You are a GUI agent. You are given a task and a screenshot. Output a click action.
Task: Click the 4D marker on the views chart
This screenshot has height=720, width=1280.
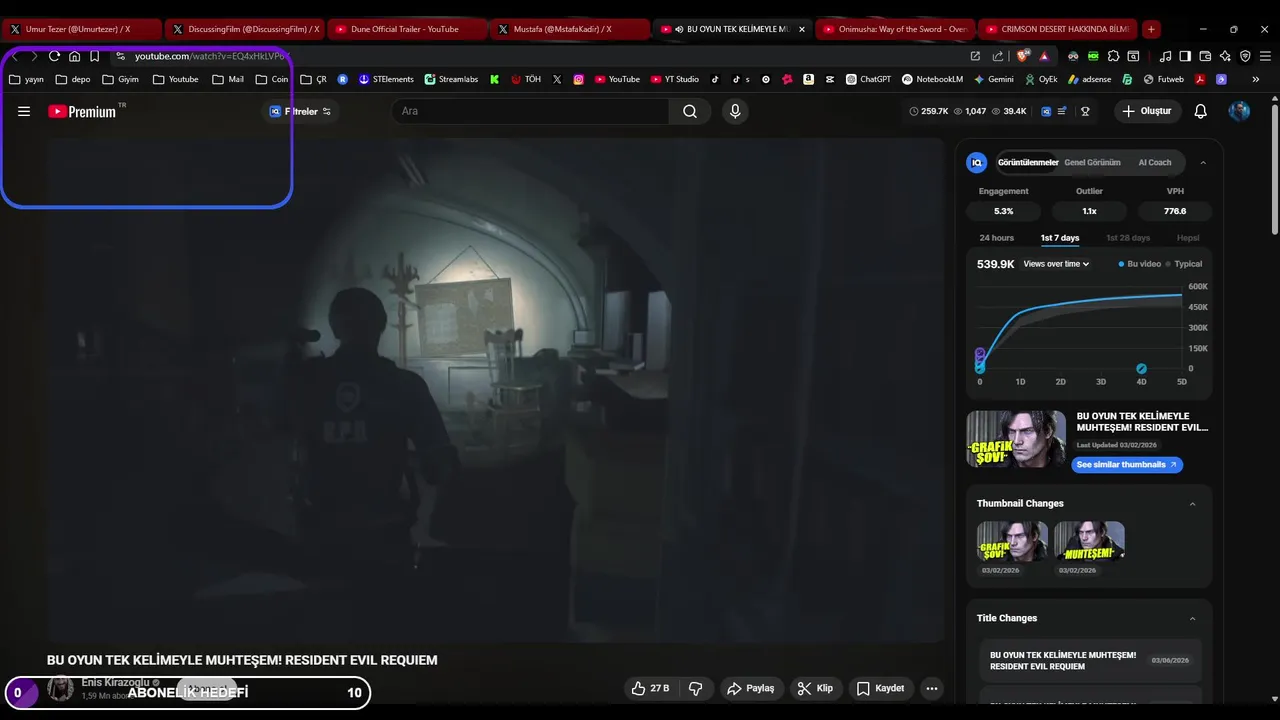pyautogui.click(x=1141, y=369)
